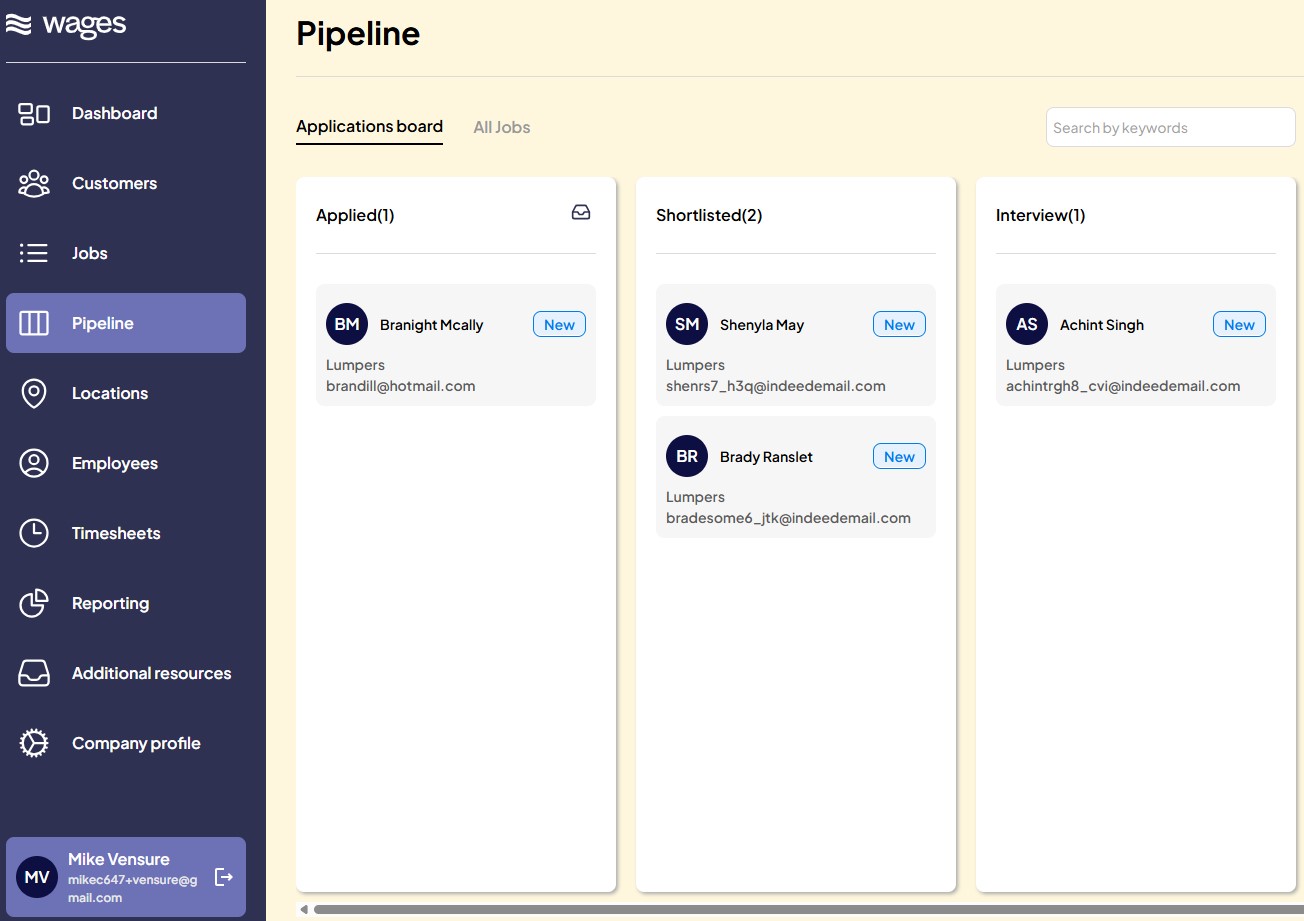Click the Customers people icon

coord(34,184)
